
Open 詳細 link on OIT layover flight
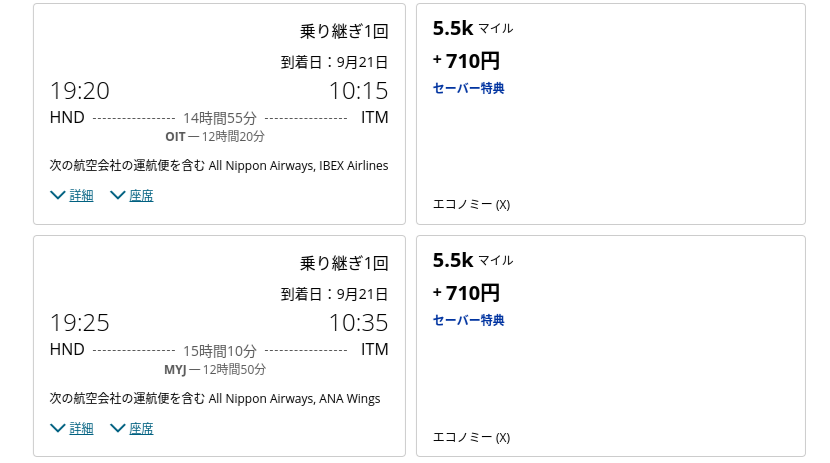point(82,195)
